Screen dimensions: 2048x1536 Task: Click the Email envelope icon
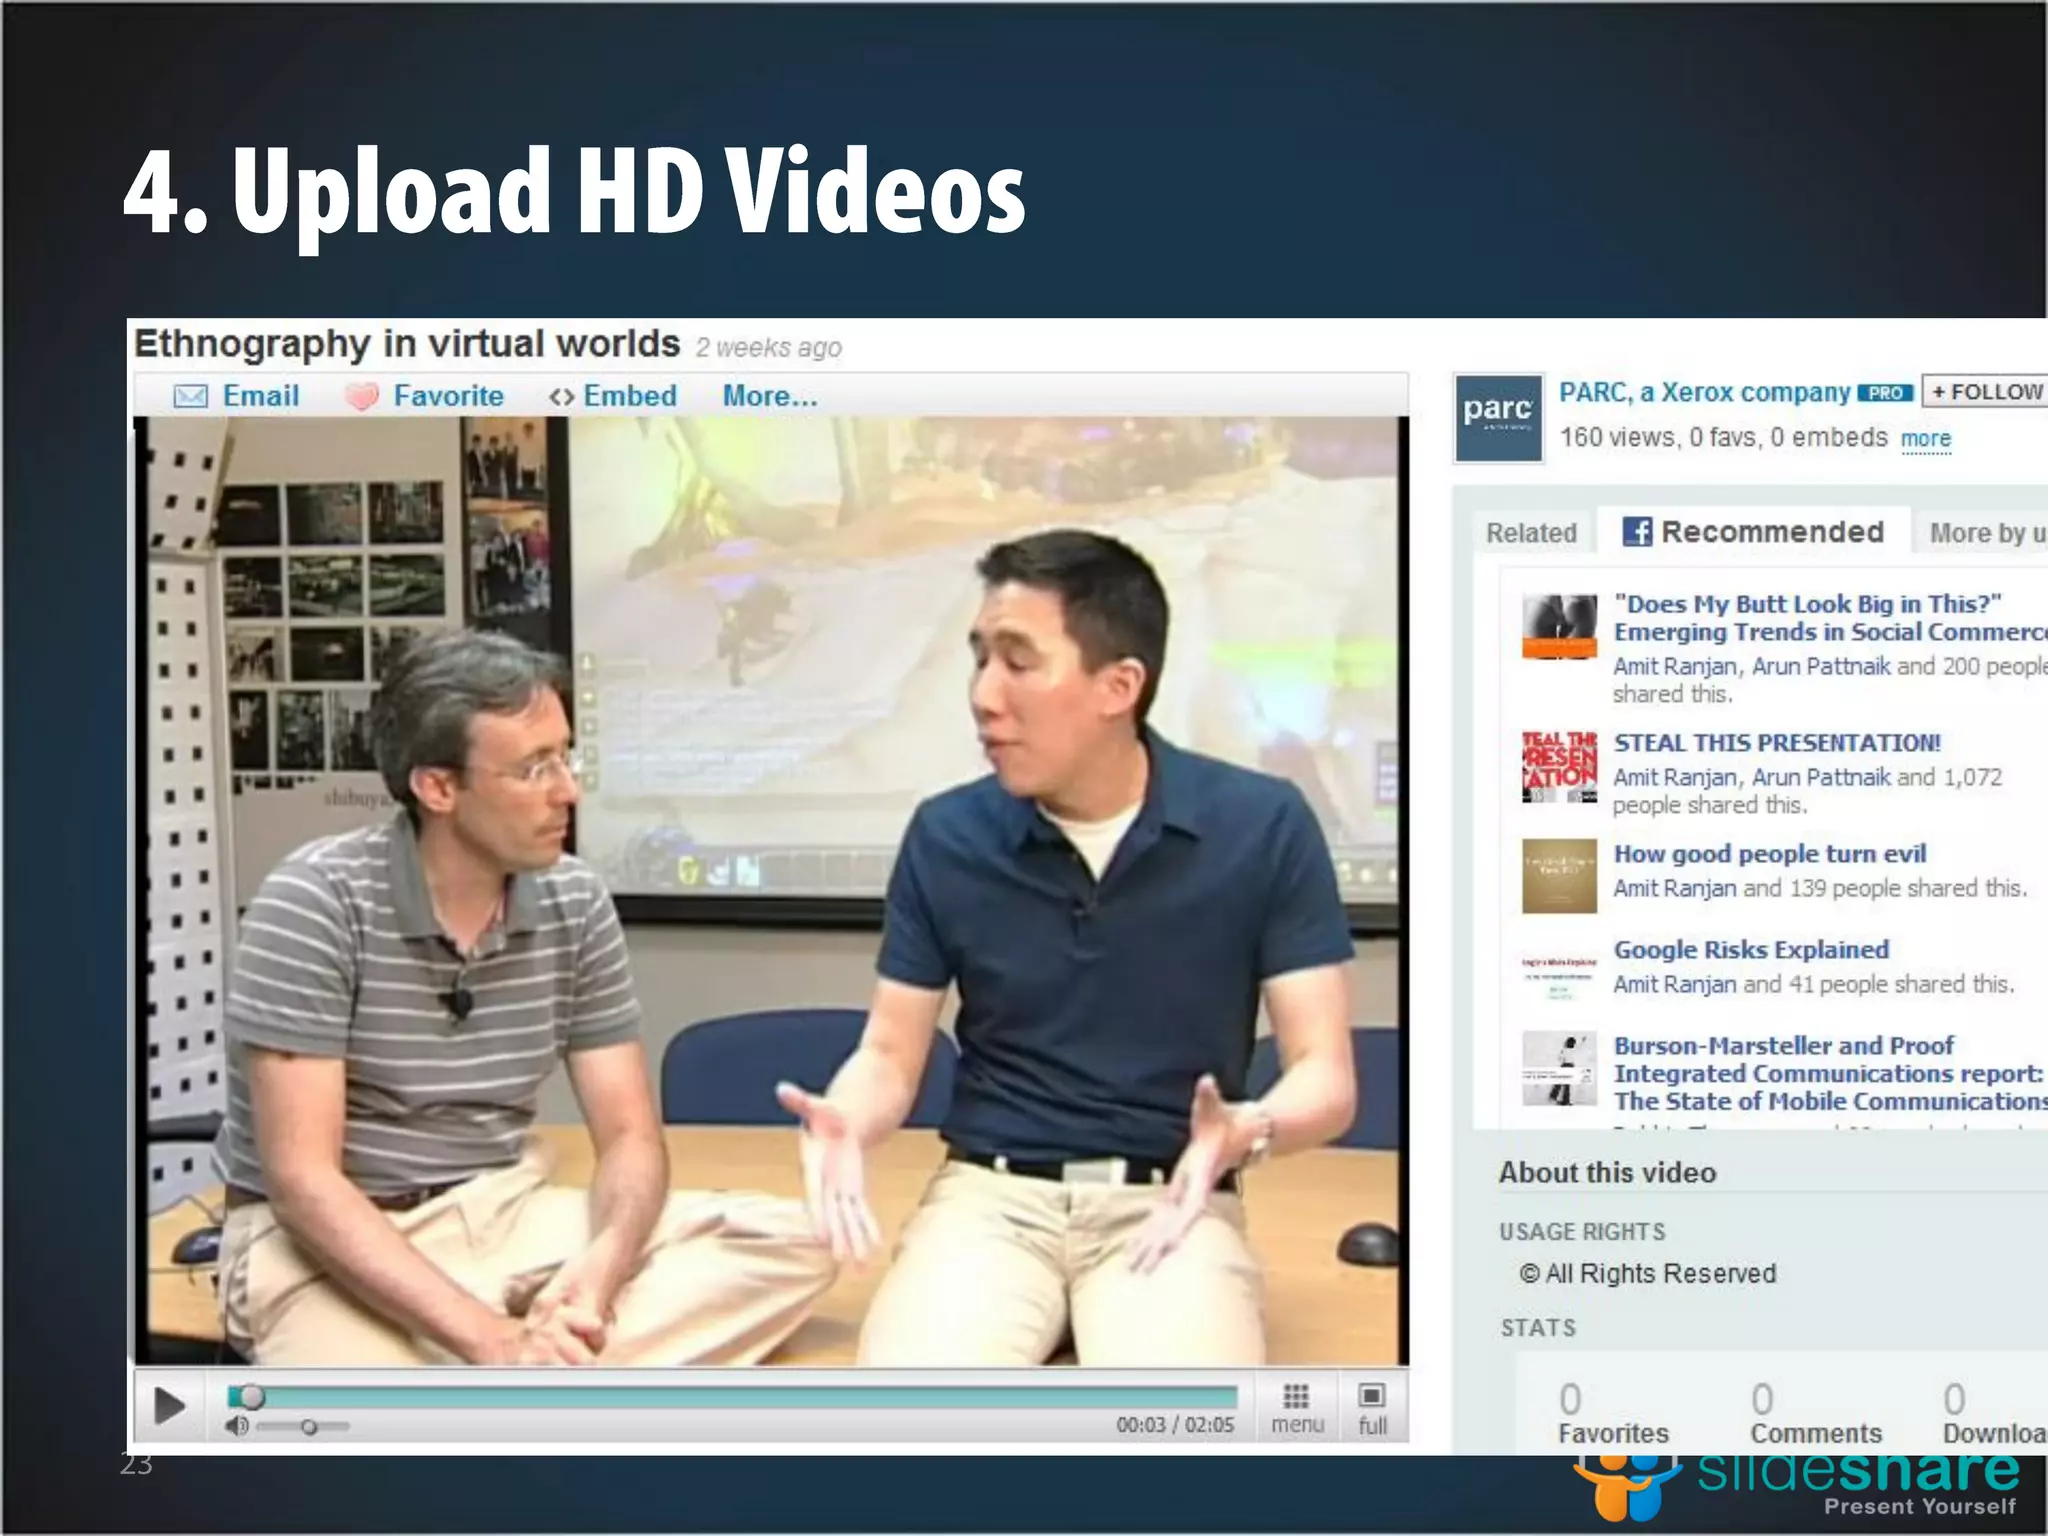coord(190,396)
